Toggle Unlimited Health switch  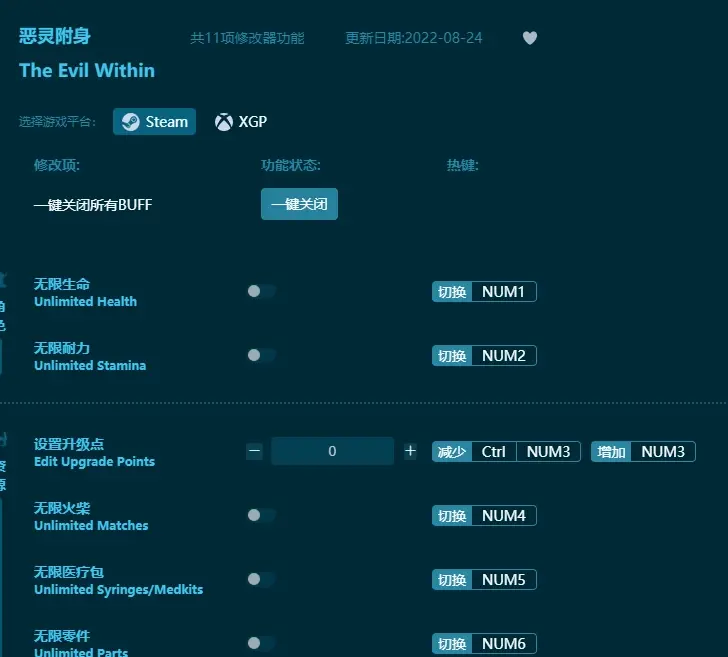tap(261, 291)
